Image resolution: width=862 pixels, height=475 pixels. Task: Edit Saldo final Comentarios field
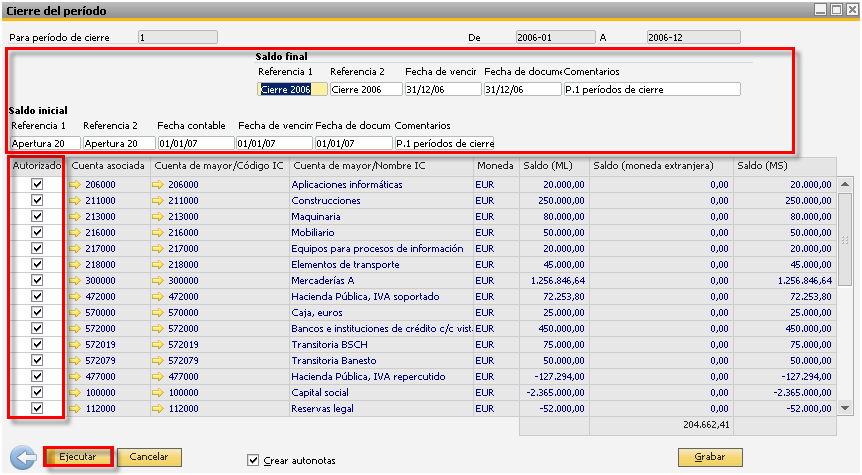pos(652,89)
